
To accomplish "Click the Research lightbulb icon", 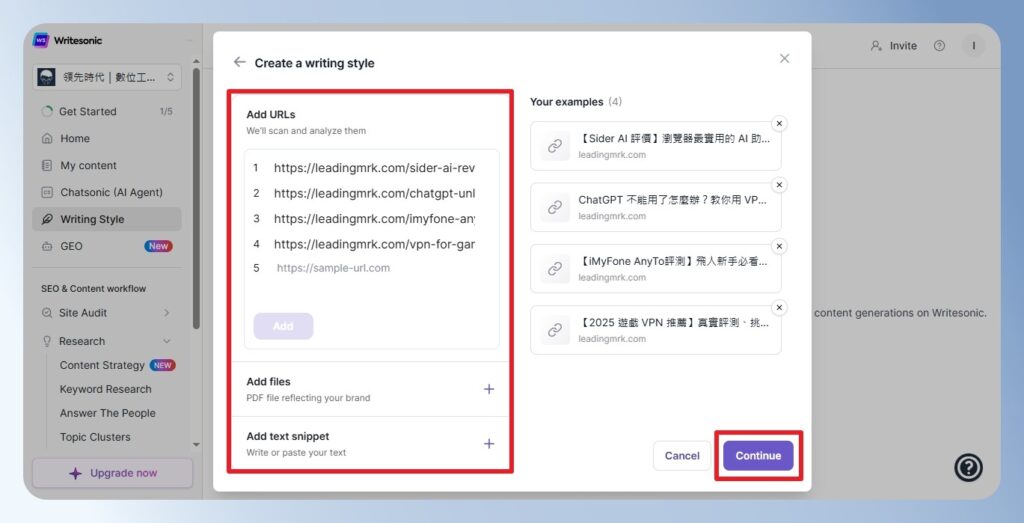I will tap(47, 341).
